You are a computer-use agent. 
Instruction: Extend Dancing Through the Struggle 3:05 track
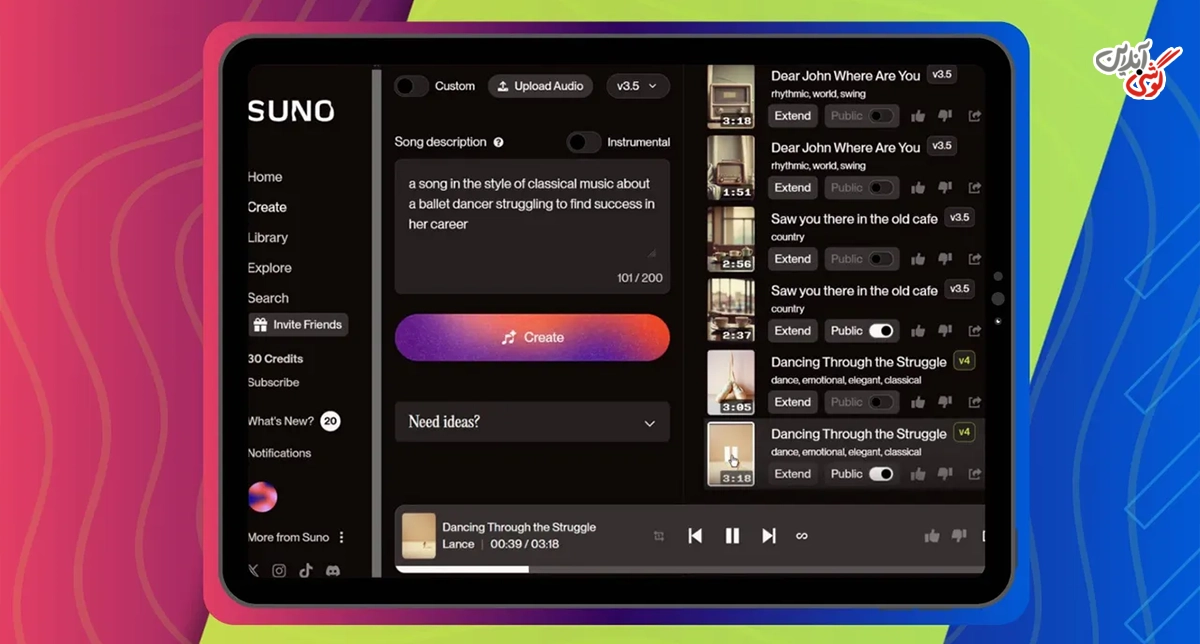[793, 402]
